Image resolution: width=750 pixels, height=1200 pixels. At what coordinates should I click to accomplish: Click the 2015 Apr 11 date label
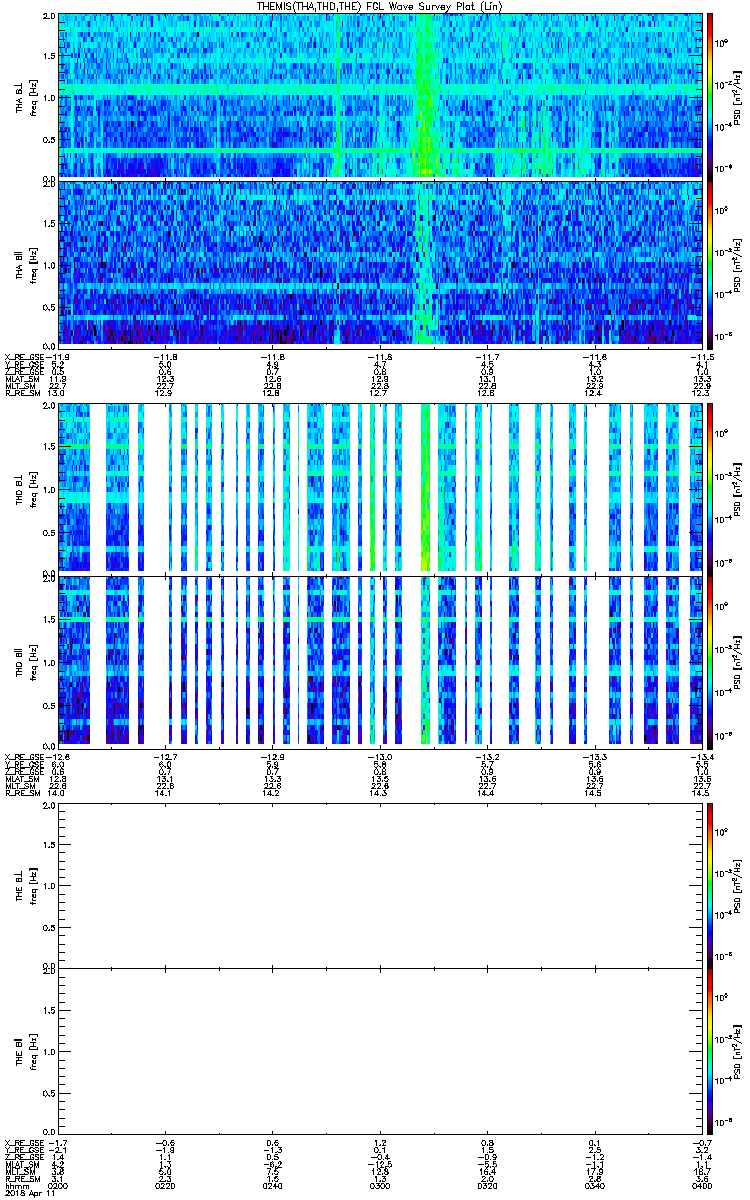point(28,1193)
